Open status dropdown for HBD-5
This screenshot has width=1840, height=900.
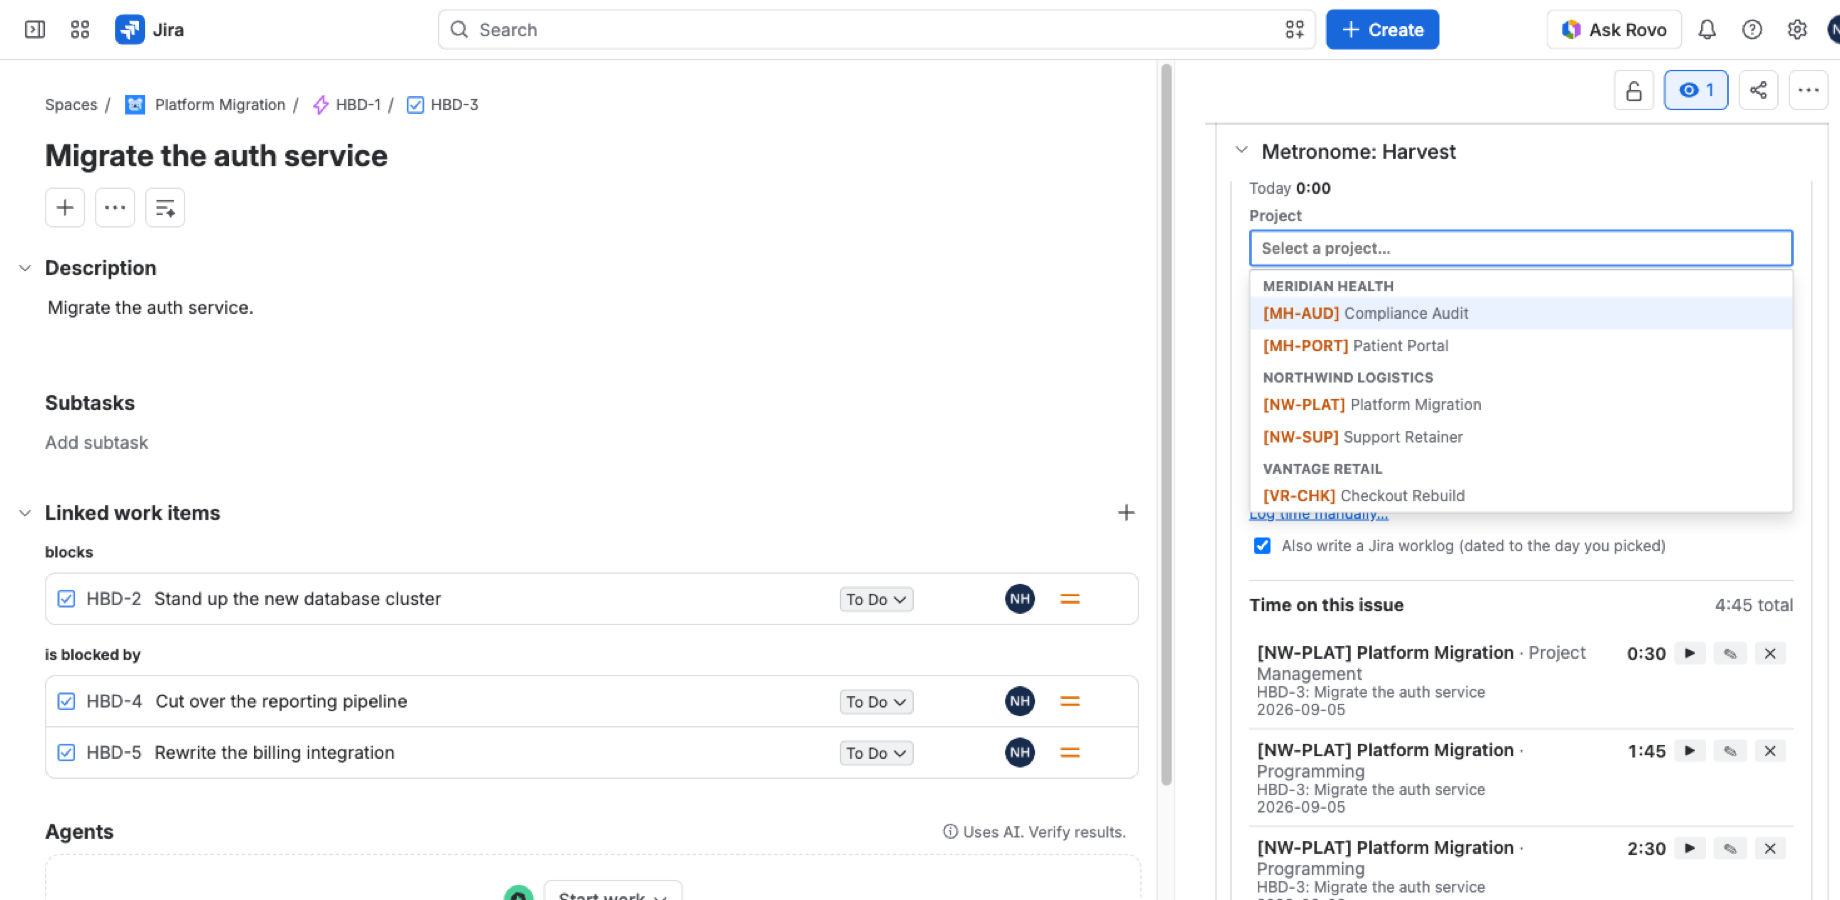click(876, 753)
